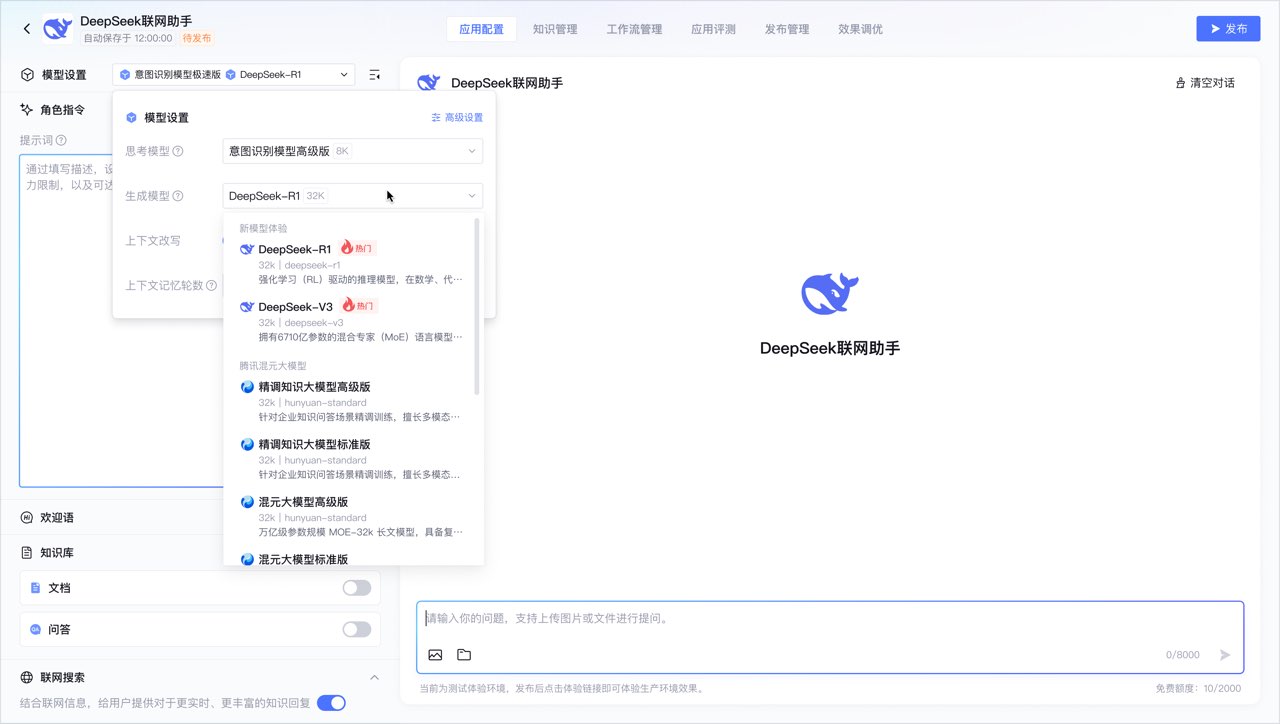Viewport: 1280px width, 724px height.
Task: Click the upload file folder icon
Action: (464, 655)
